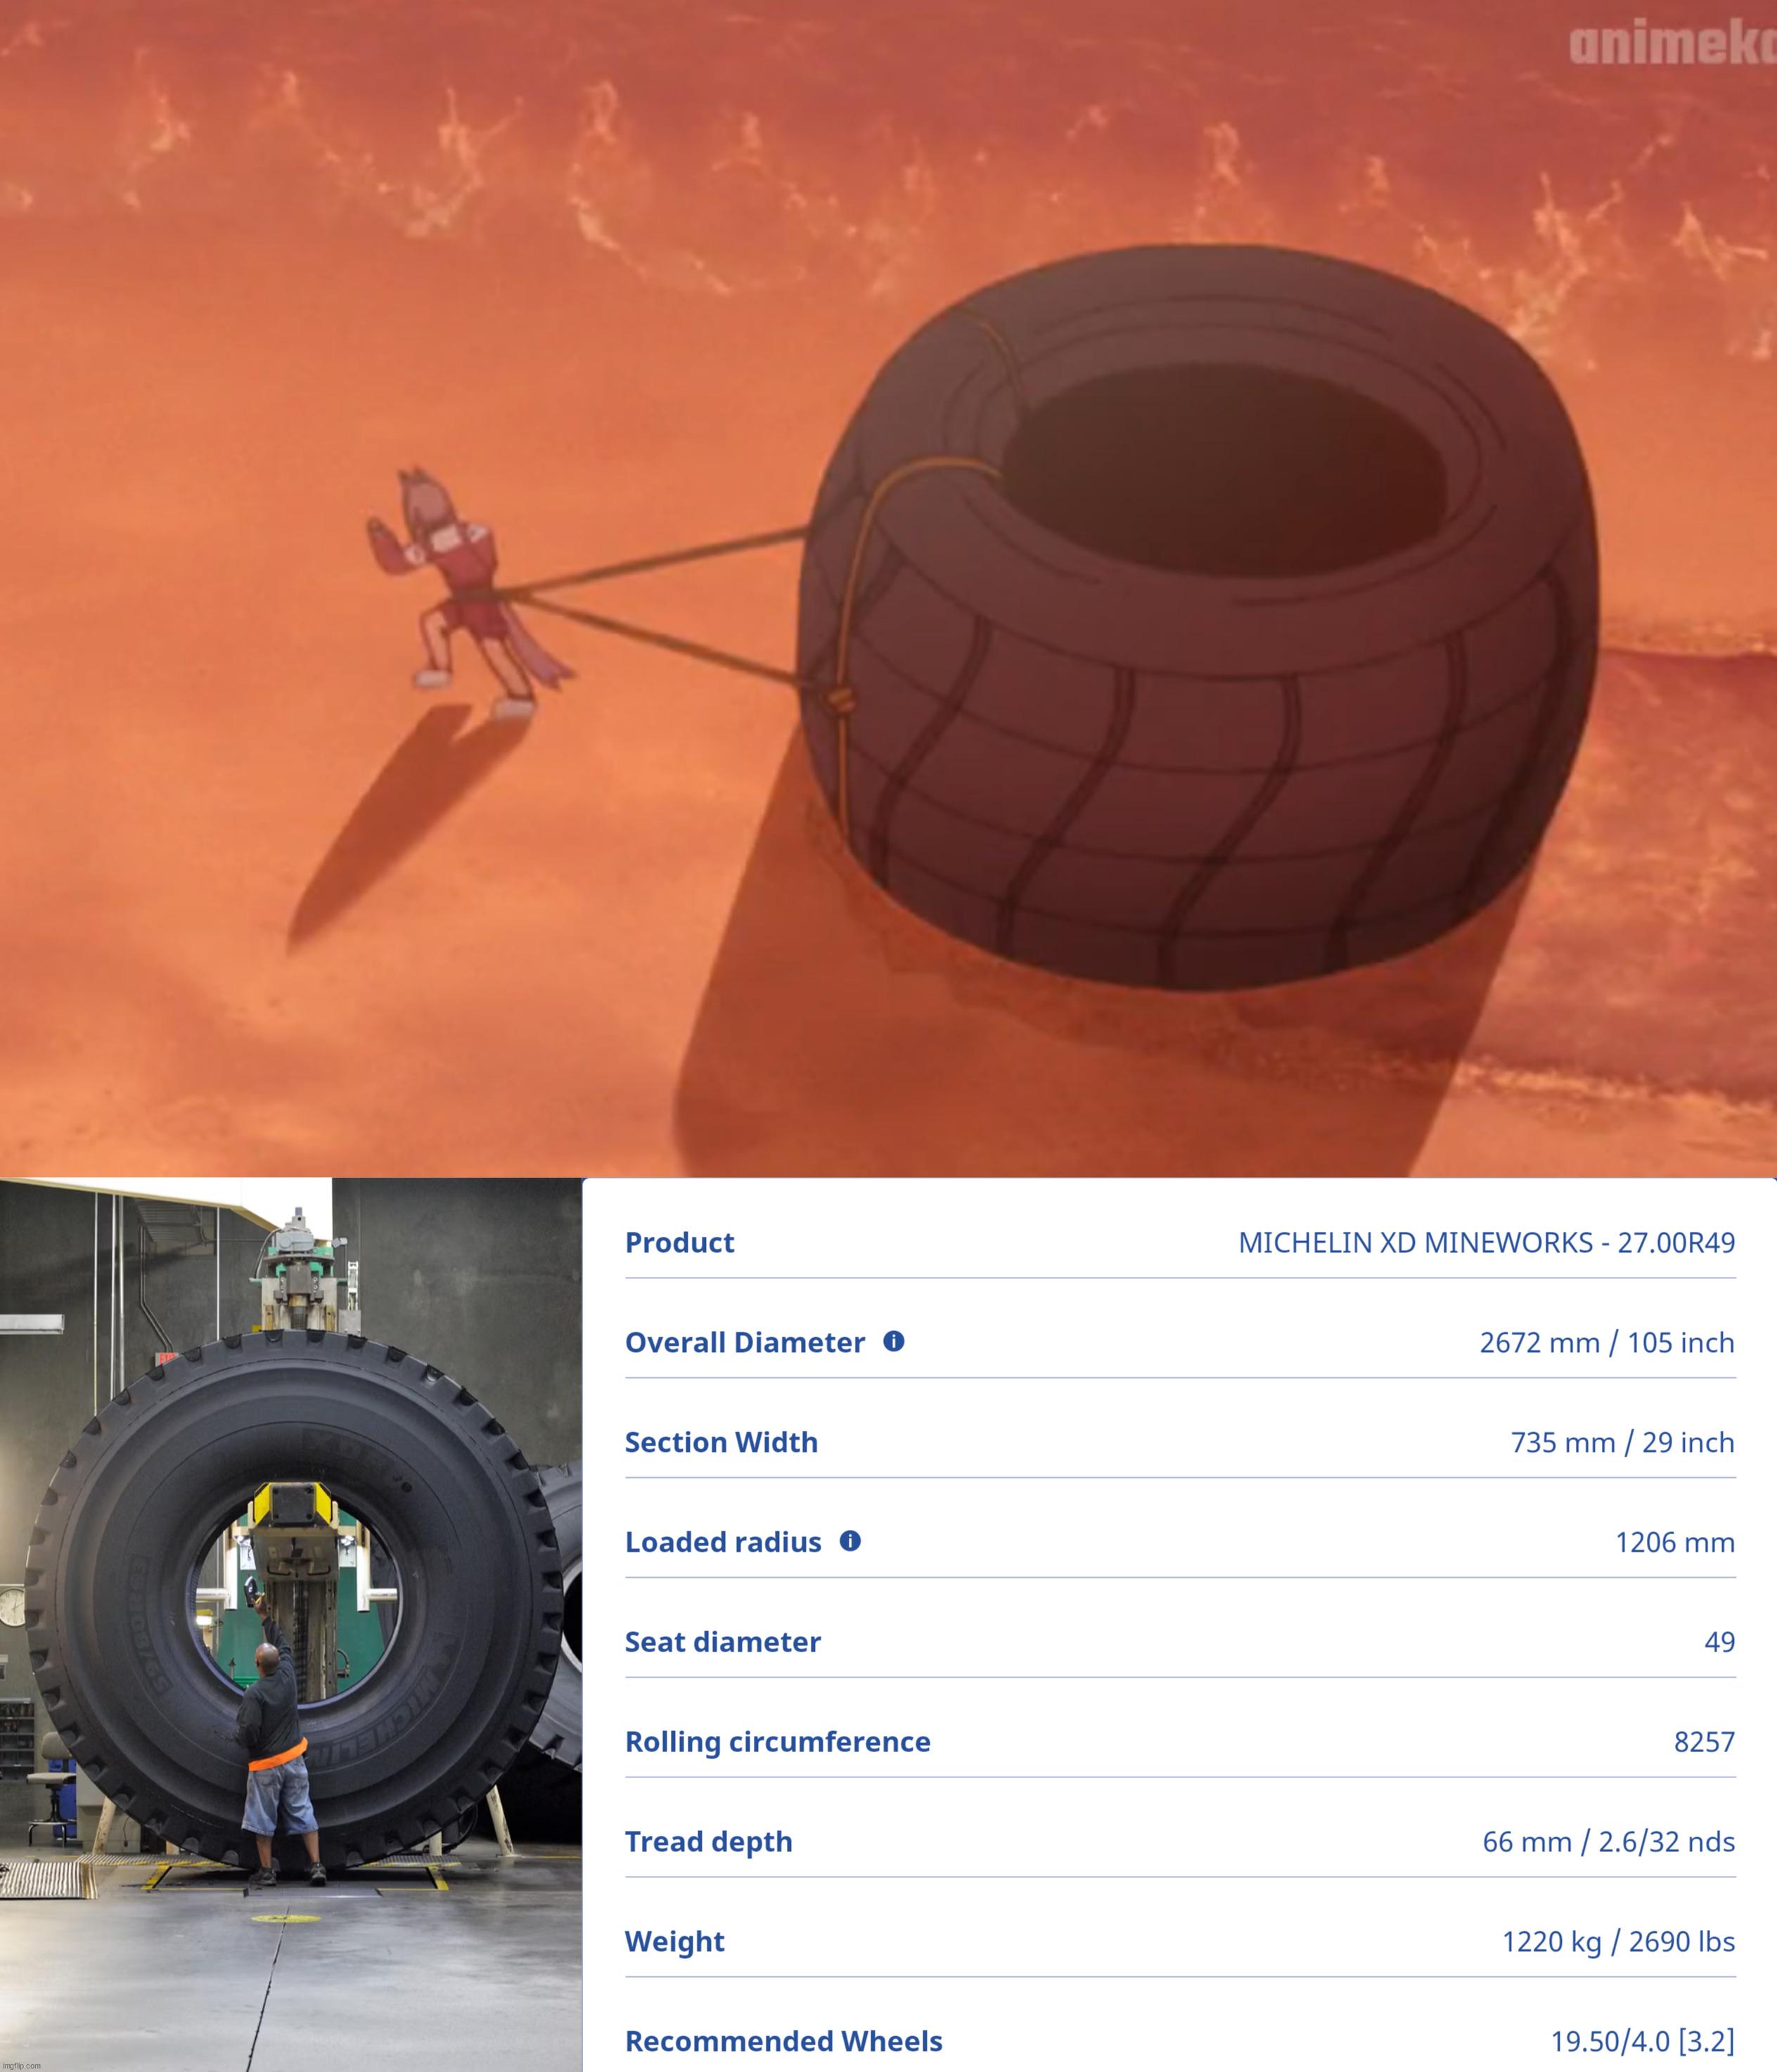Click the Tread depth label

(x=708, y=1842)
